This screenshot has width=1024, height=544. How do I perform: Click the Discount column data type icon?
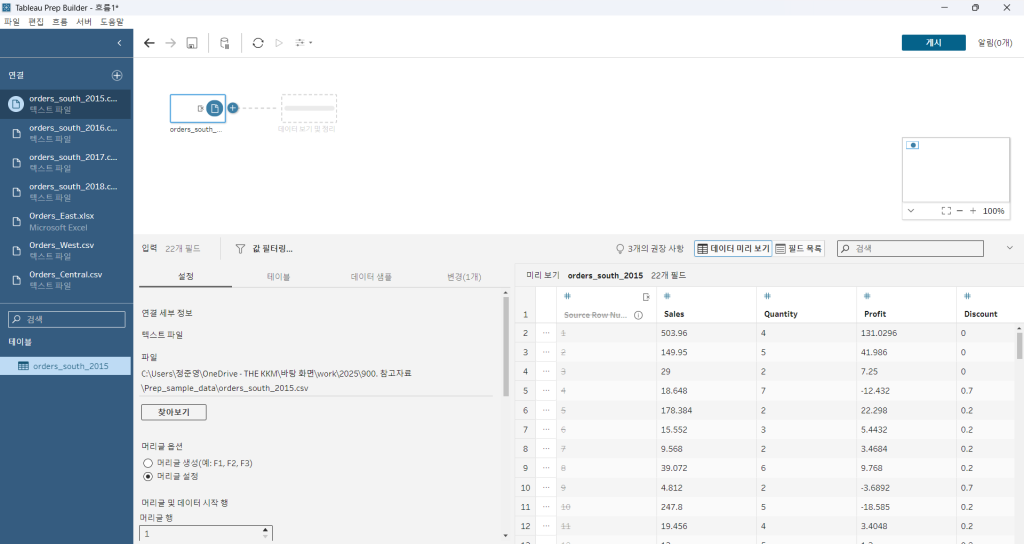(967, 296)
